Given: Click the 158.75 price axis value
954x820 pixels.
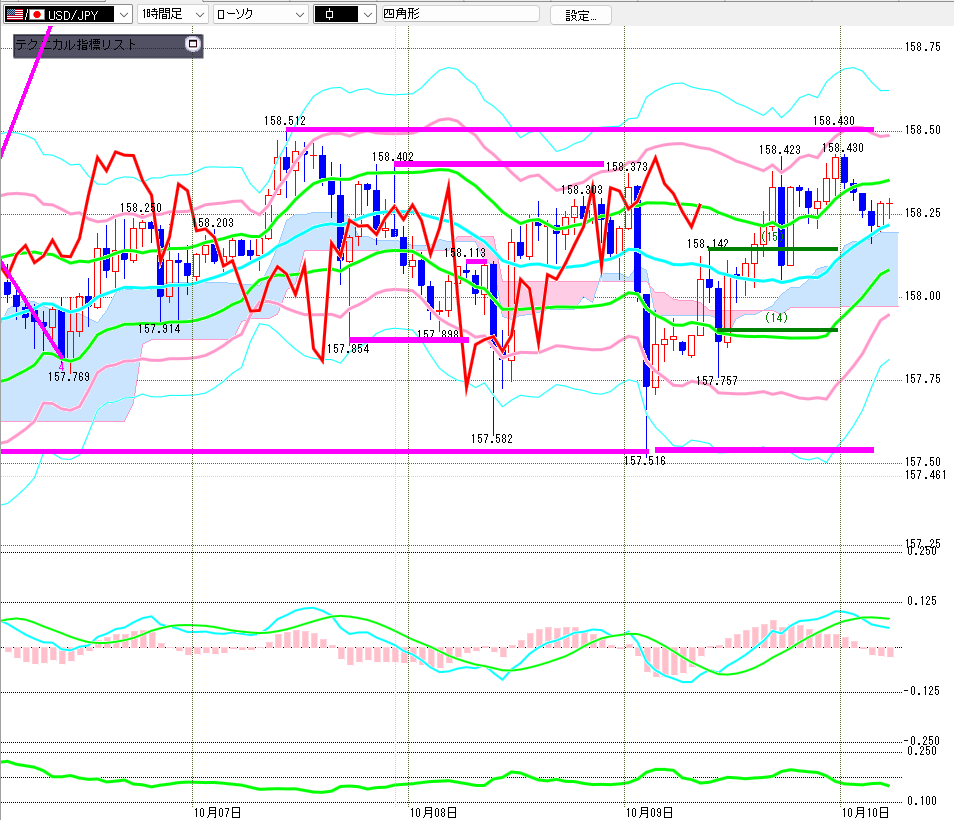Looking at the screenshot, I should tap(922, 47).
